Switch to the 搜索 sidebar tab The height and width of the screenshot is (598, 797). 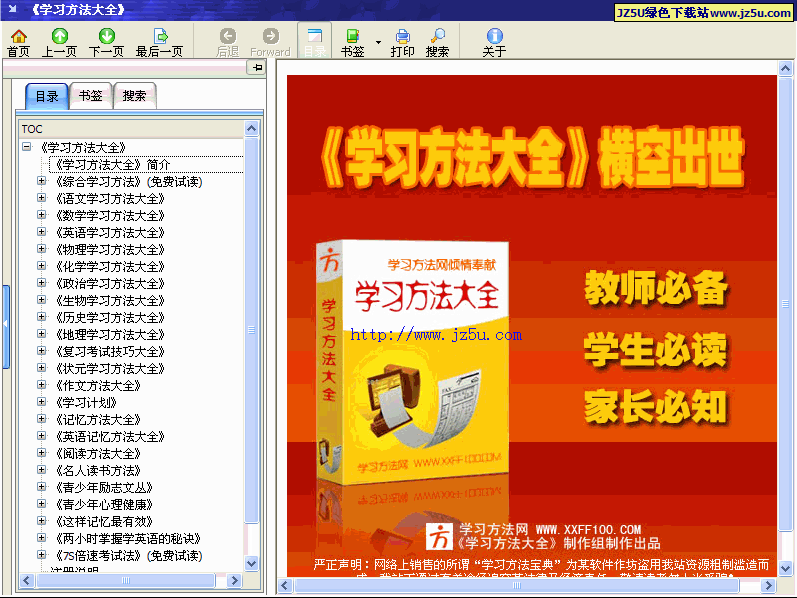coord(134,96)
